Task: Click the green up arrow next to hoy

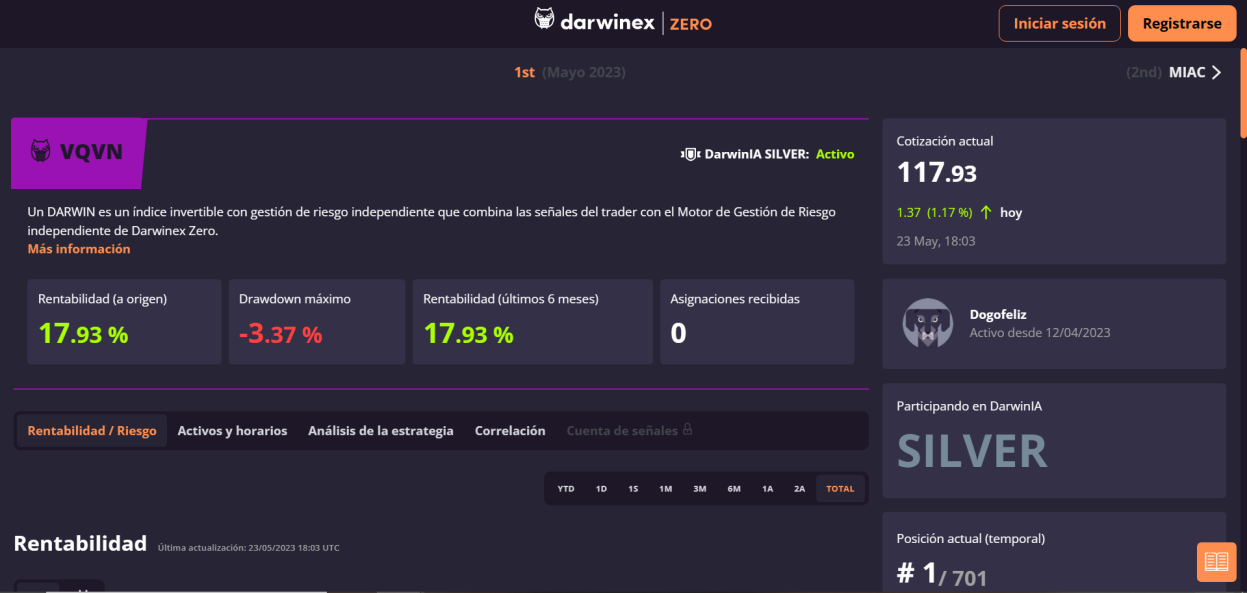Action: pyautogui.click(x=986, y=212)
